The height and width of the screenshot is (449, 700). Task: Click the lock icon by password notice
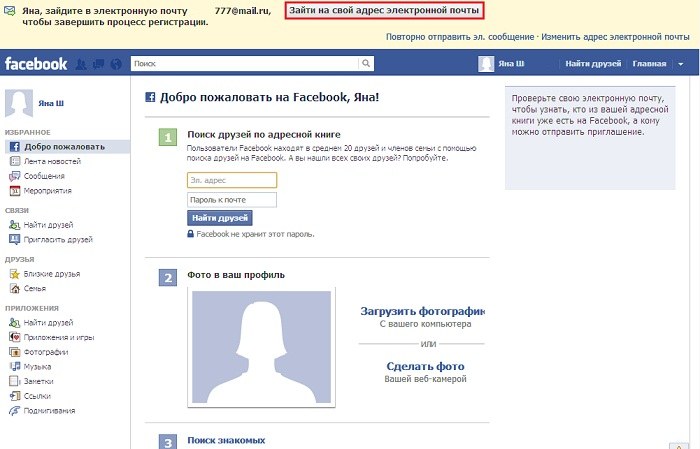pyautogui.click(x=191, y=234)
